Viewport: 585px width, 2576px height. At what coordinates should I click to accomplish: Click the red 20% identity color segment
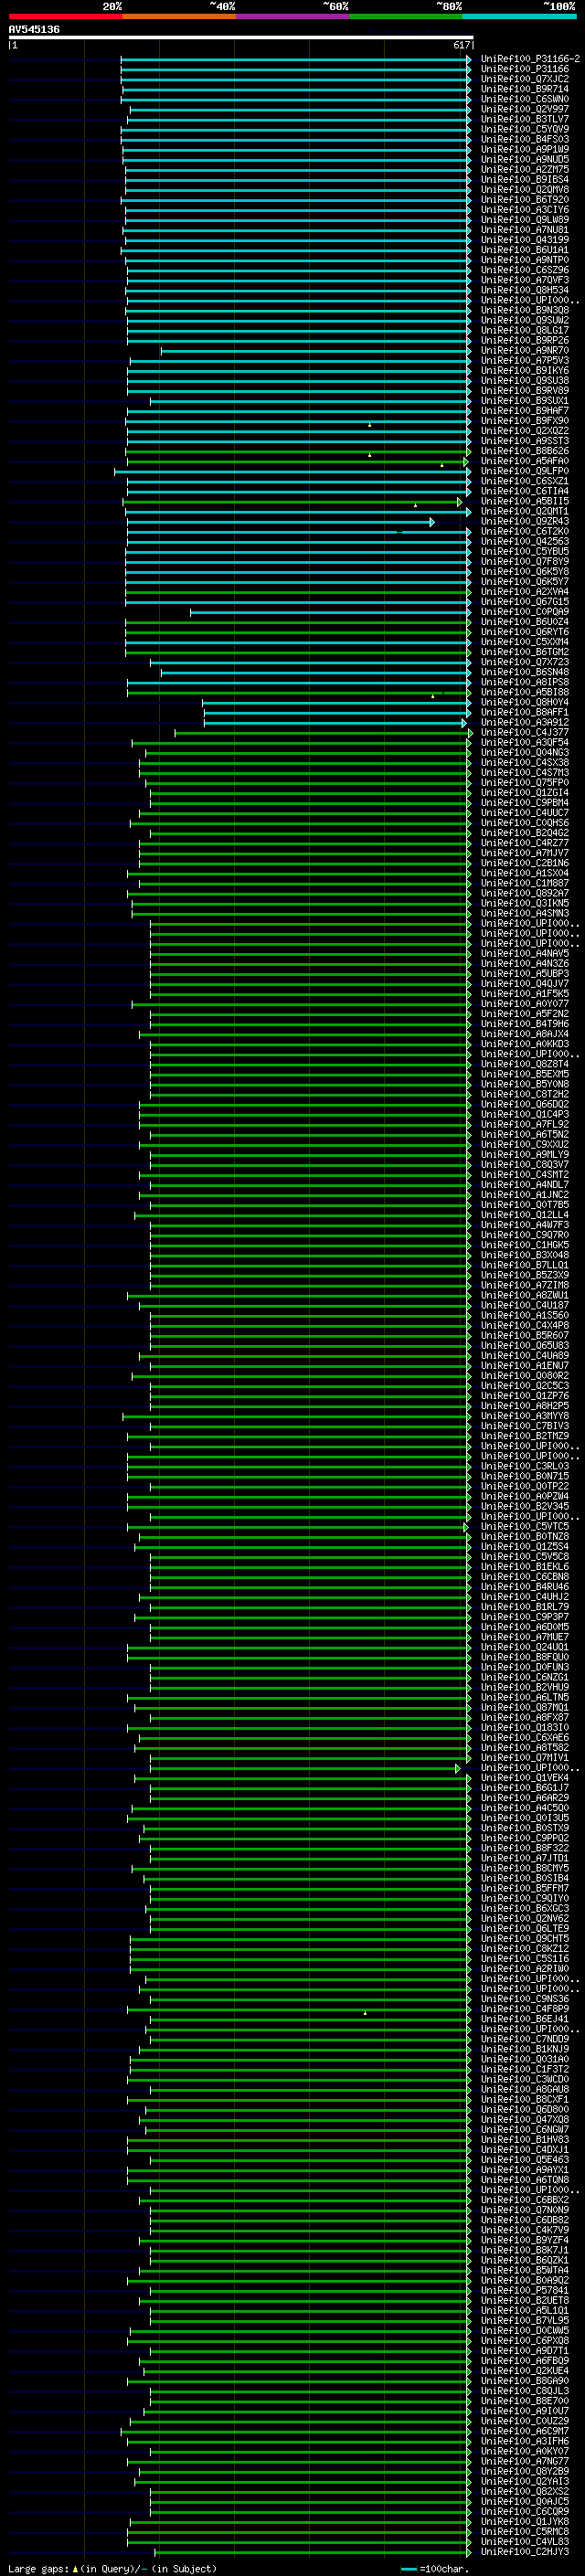(x=65, y=16)
